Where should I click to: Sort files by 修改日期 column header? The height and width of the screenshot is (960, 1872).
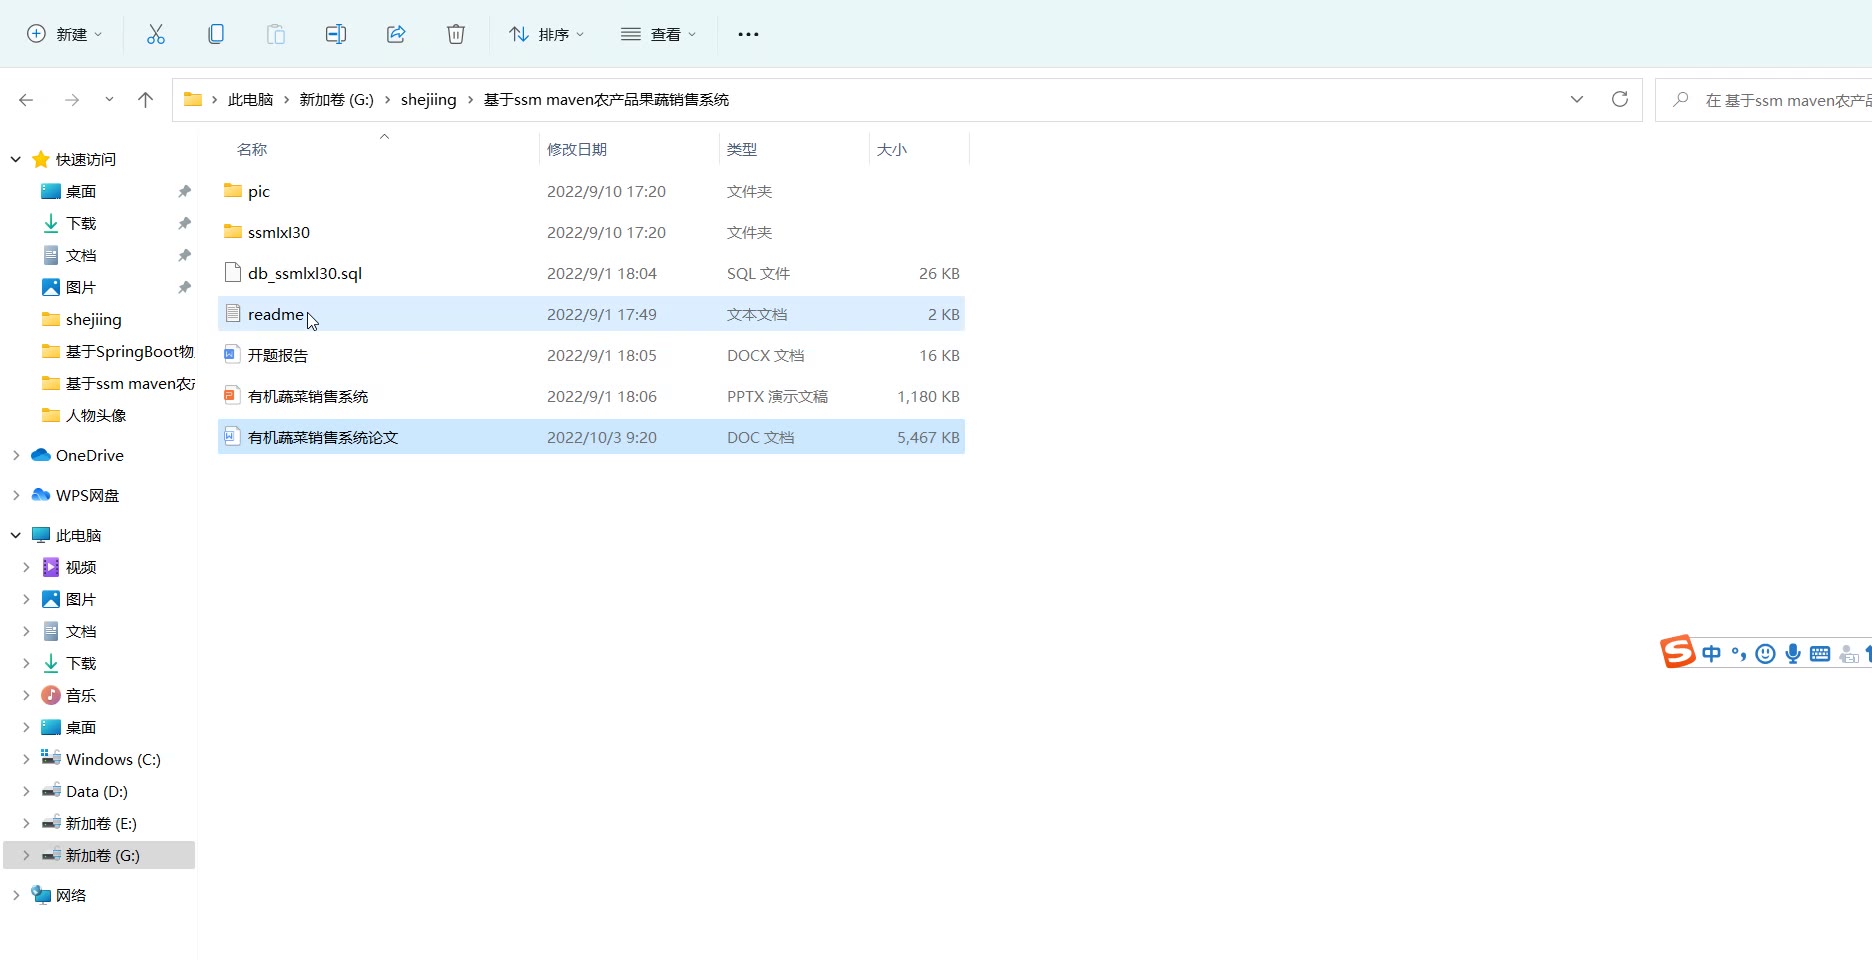pyautogui.click(x=577, y=149)
